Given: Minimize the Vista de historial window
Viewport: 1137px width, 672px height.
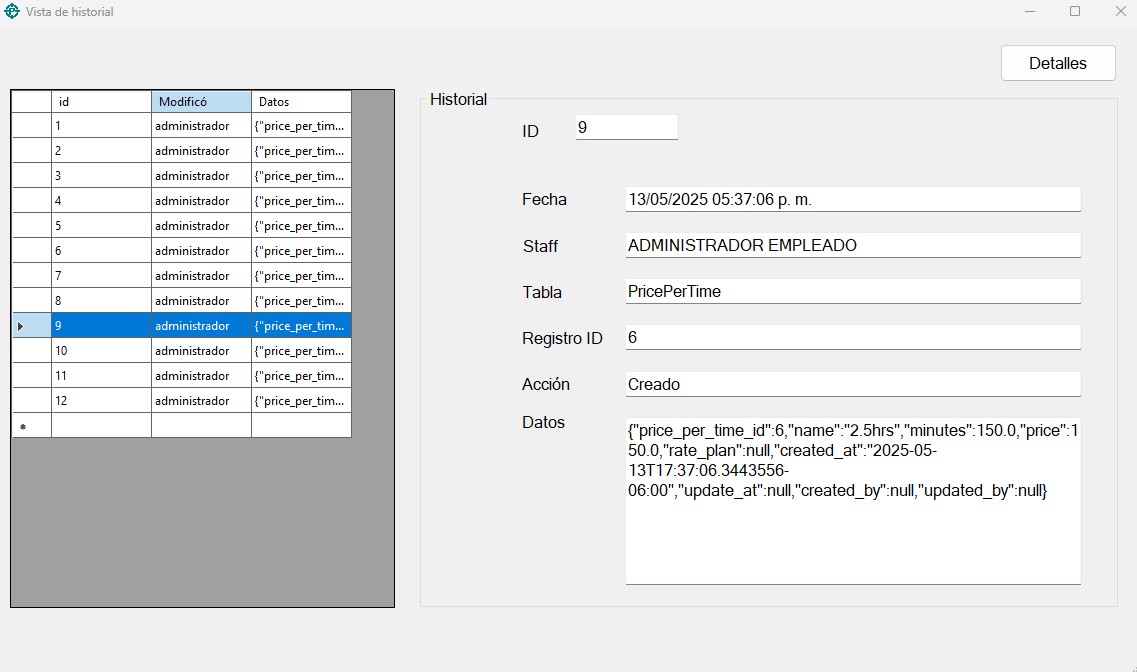Looking at the screenshot, I should pyautogui.click(x=1030, y=12).
